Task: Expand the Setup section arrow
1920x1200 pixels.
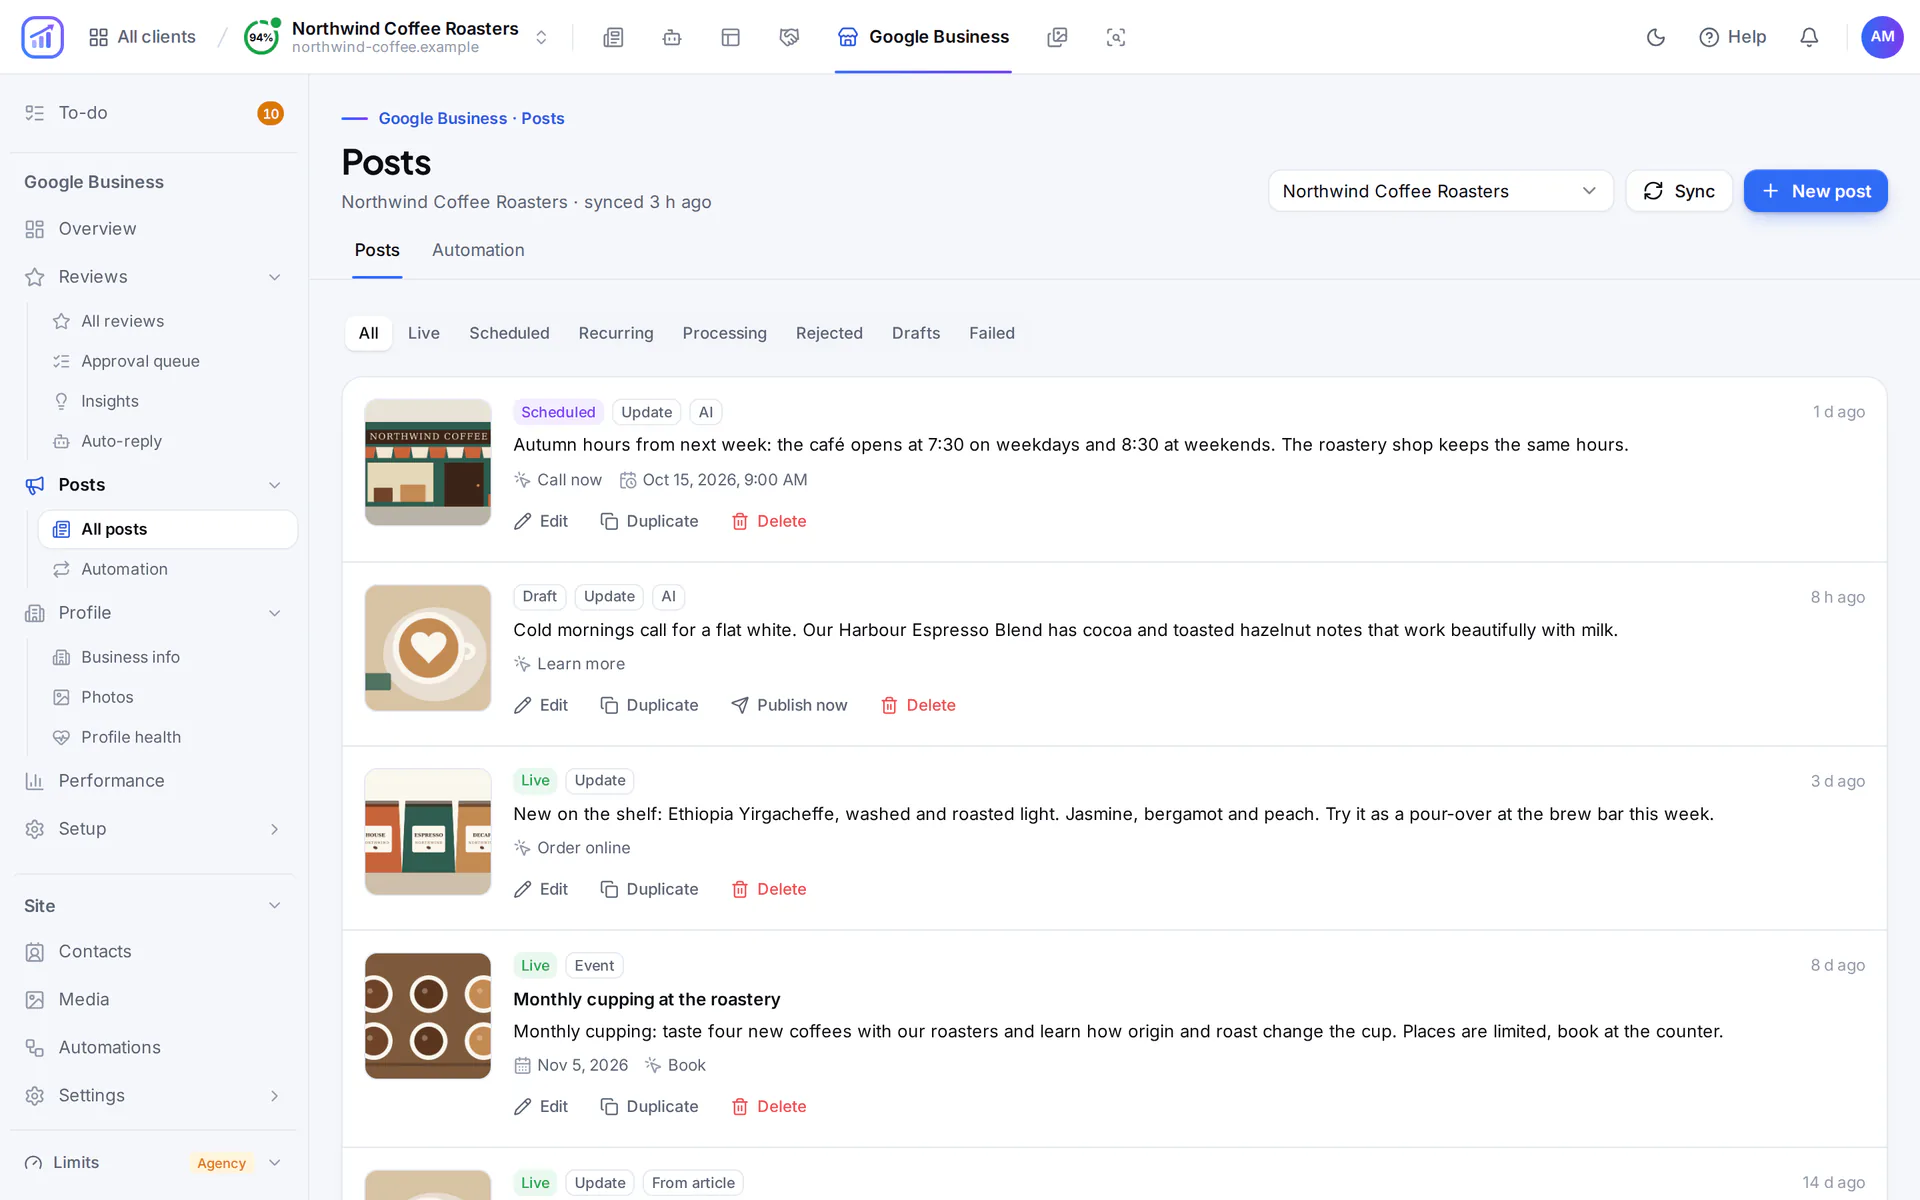Action: point(274,829)
